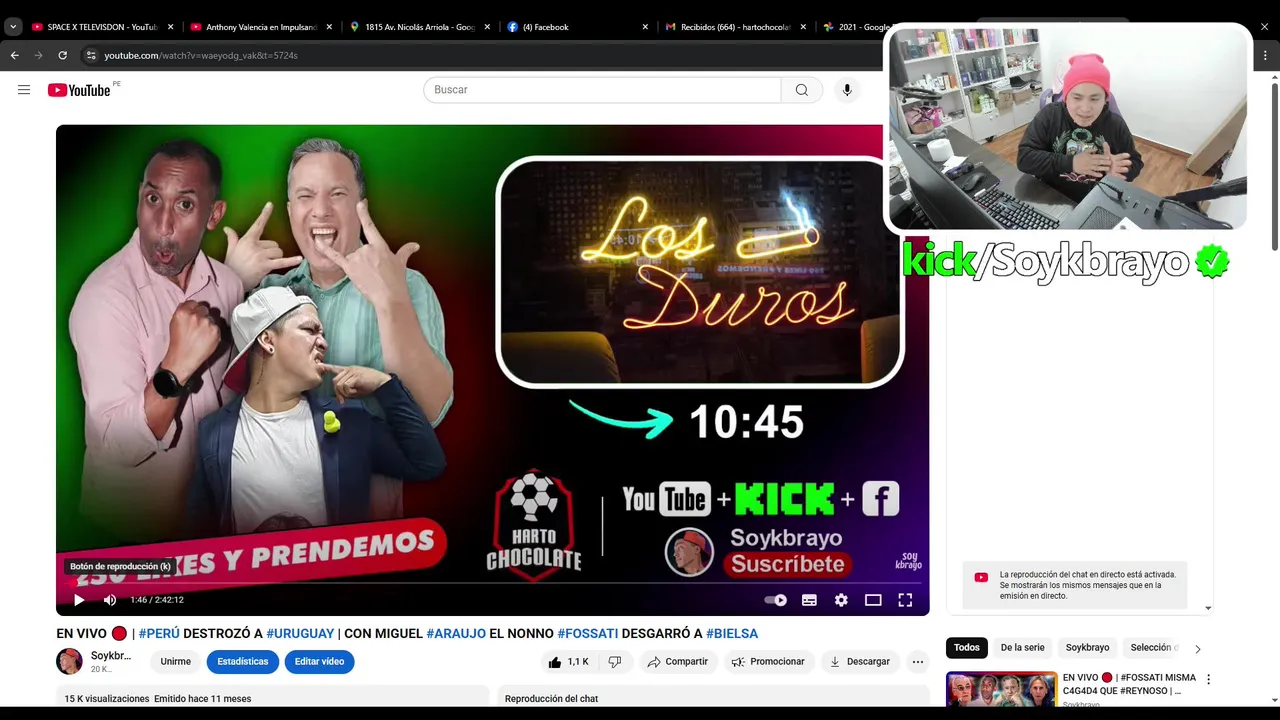The image size is (1280, 720).
Task: Close the SPACE X TELEVISDON tab
Action: (x=170, y=27)
